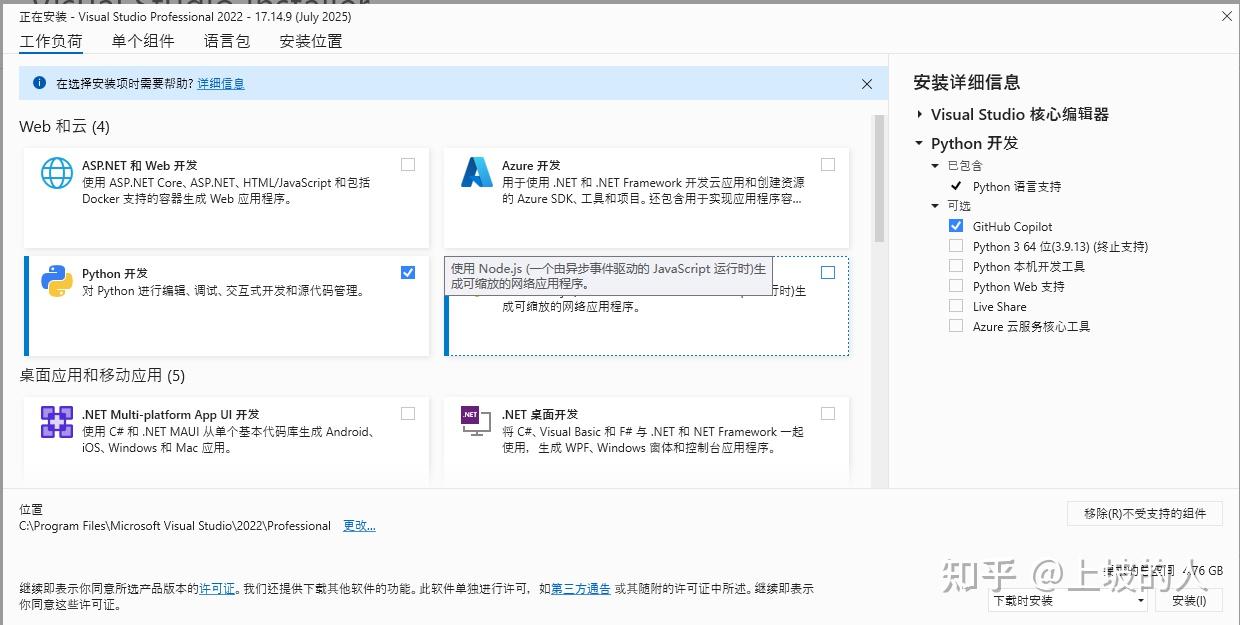Image resolution: width=1240 pixels, height=625 pixels.
Task: Click the Python workload logo icon
Action: coord(57,281)
